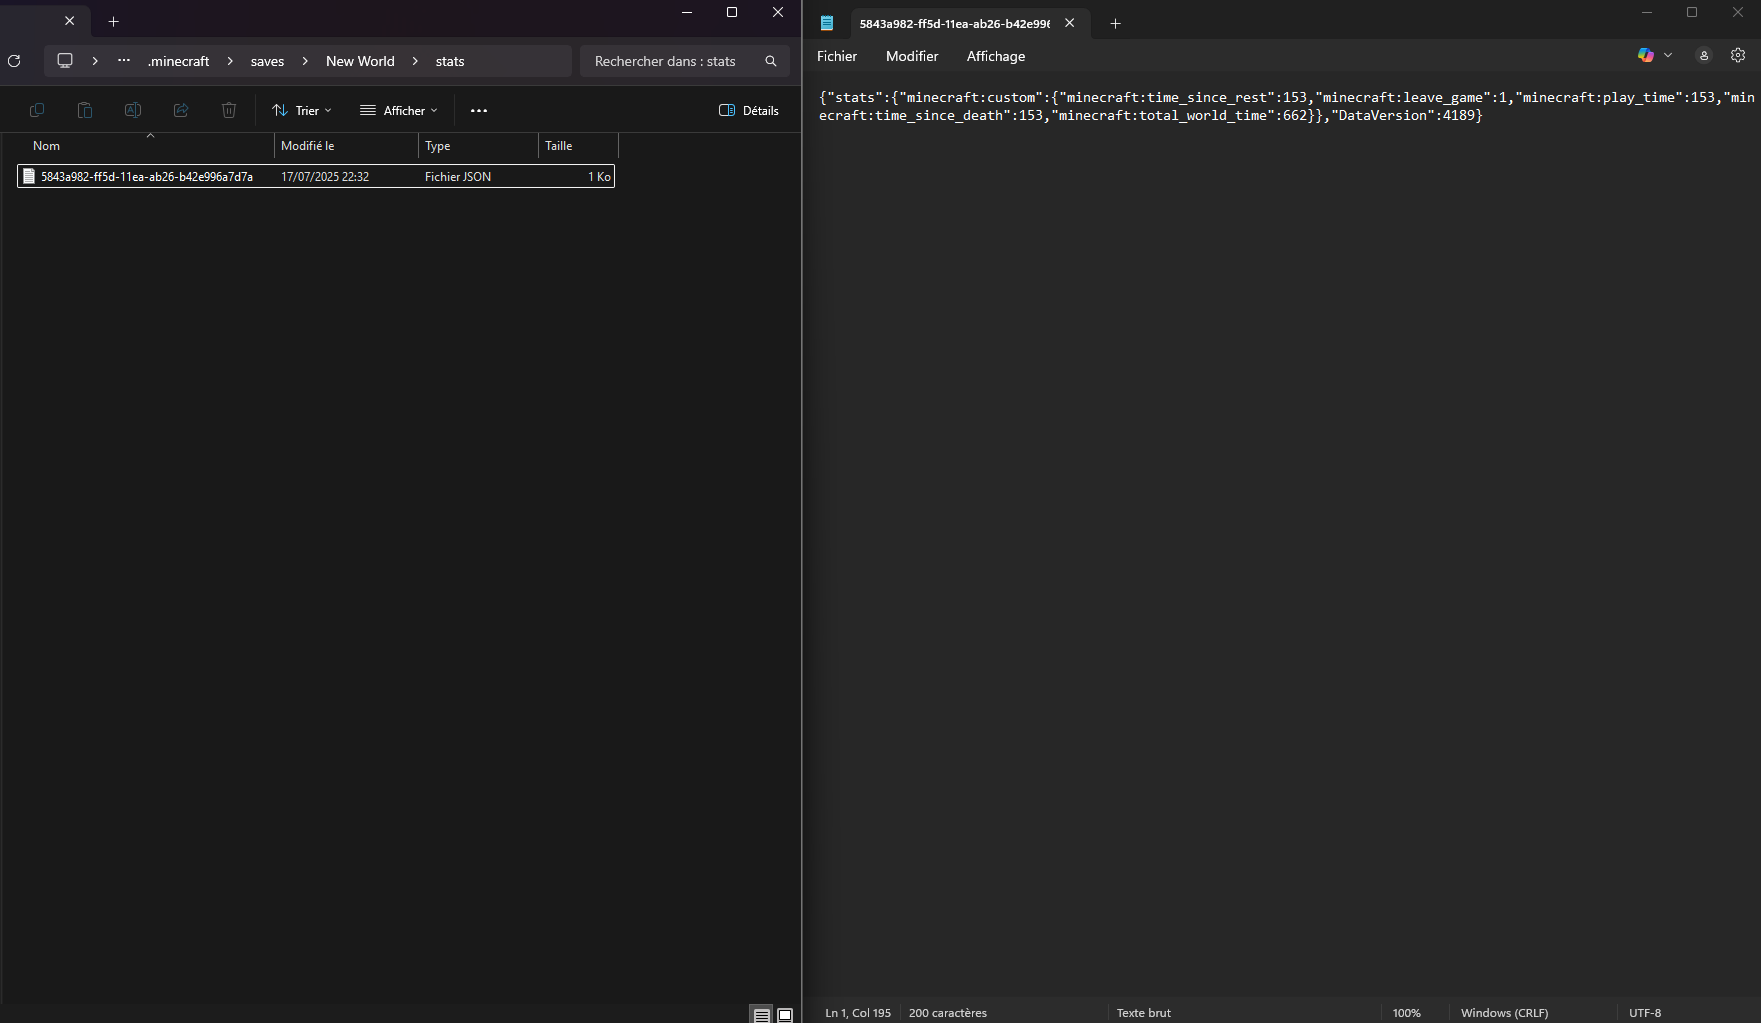Click the 'Fichier JSON' type cell
The height and width of the screenshot is (1023, 1761).
458,176
